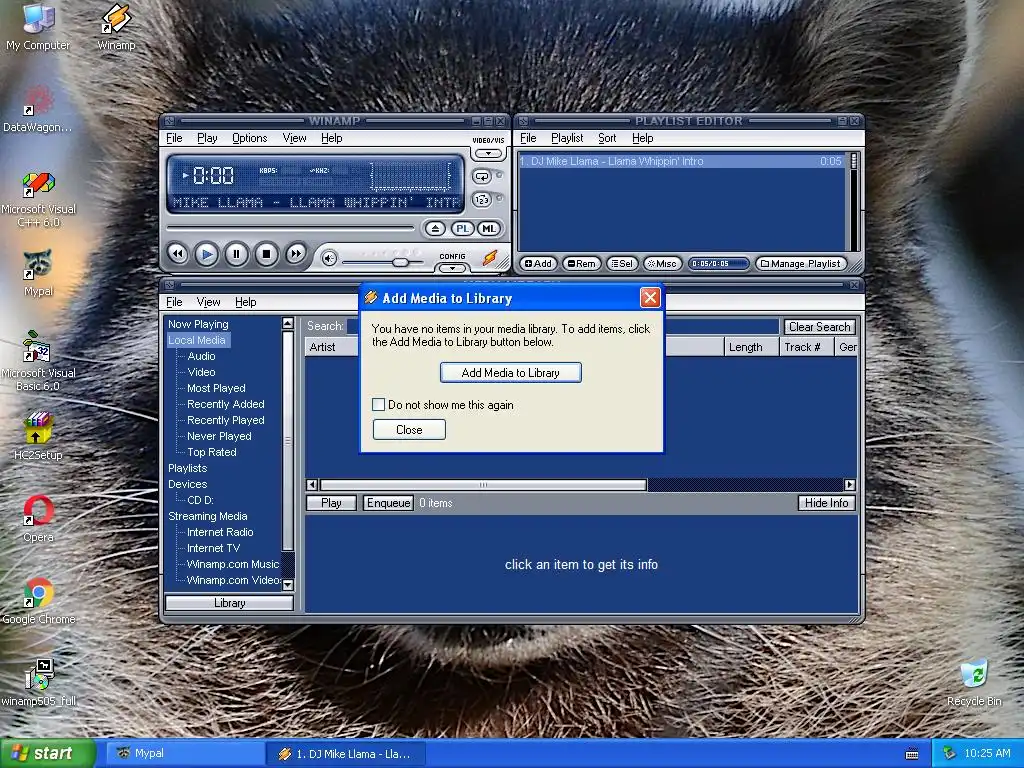Close the Add Media dialog with X
This screenshot has width=1024, height=768.
[x=650, y=298]
